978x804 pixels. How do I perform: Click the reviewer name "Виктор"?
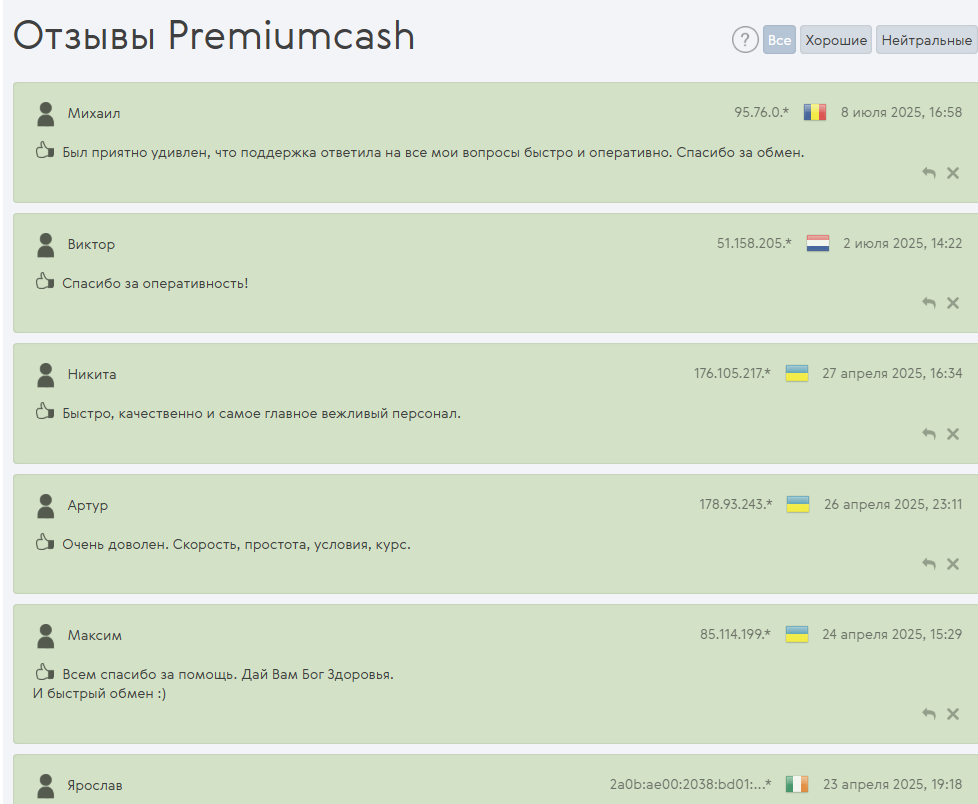[91, 245]
